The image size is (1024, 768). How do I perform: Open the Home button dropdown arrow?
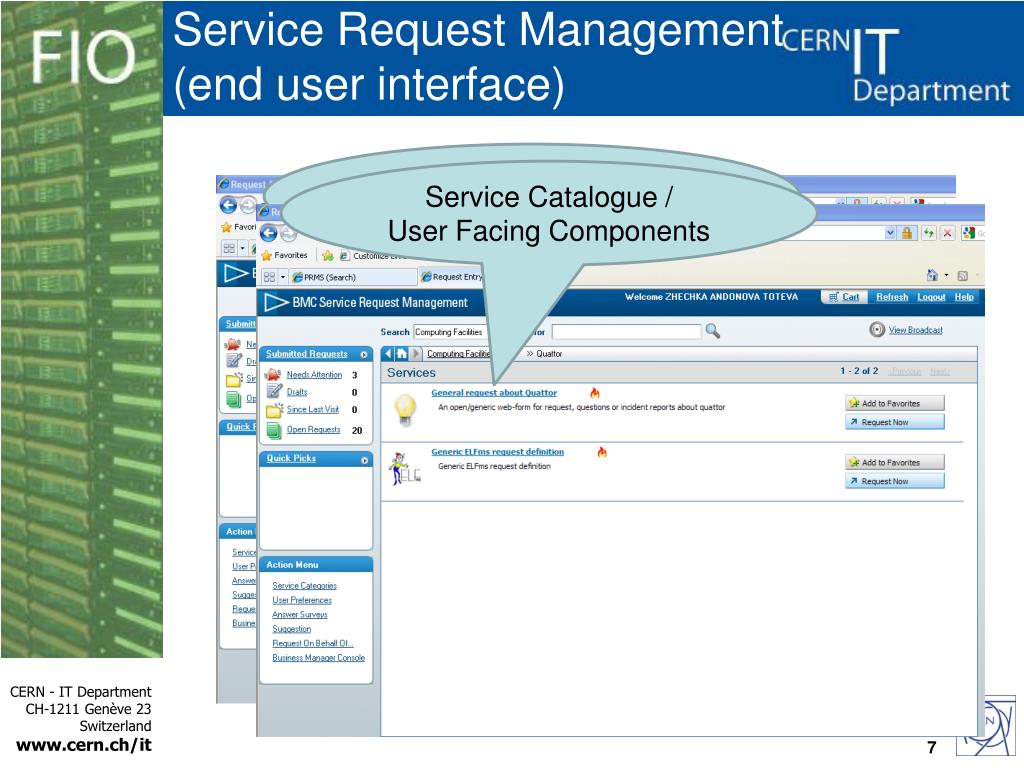[x=946, y=275]
